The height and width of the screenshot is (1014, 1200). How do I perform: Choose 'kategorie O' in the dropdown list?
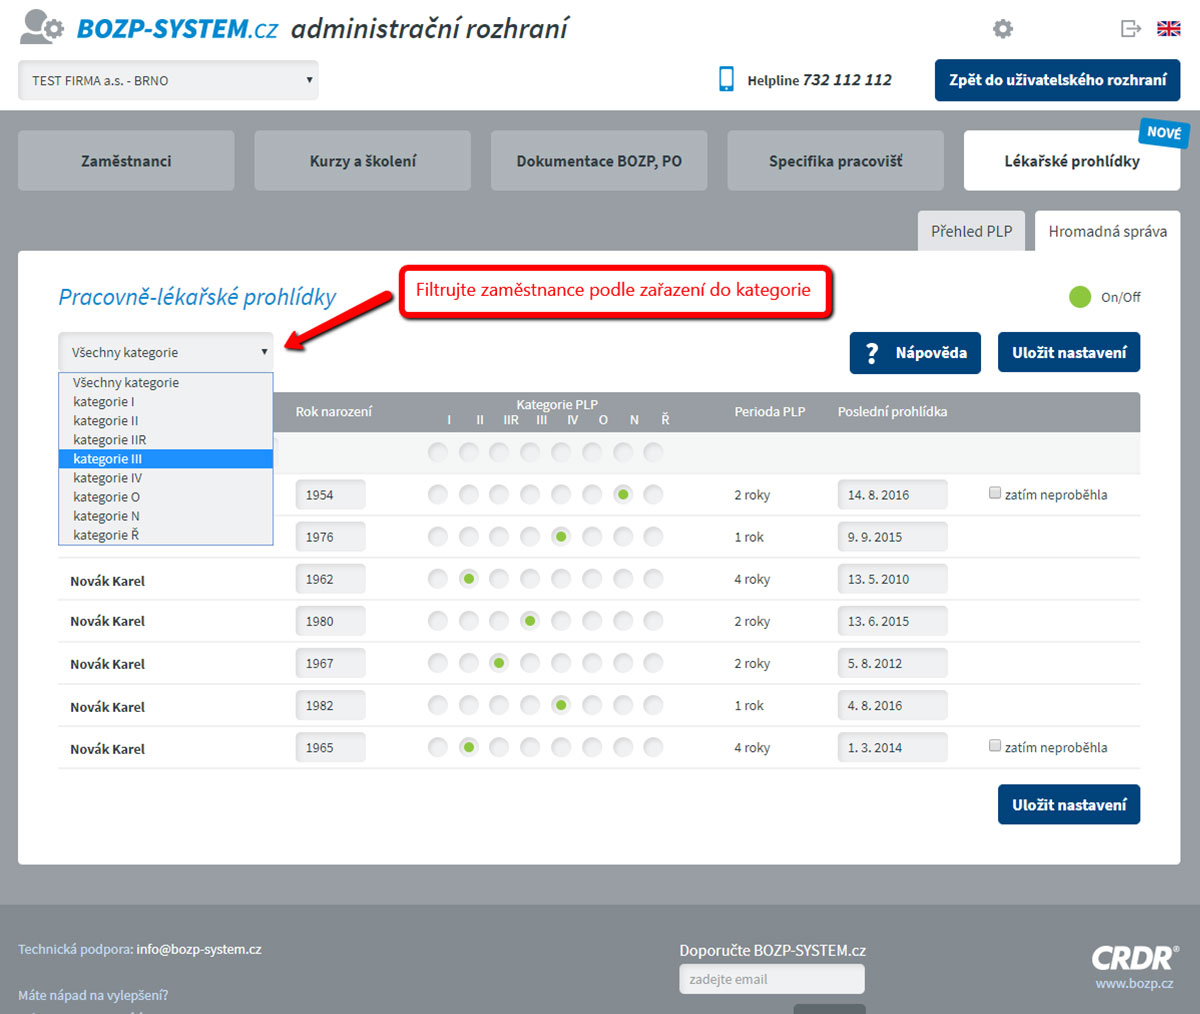click(166, 497)
